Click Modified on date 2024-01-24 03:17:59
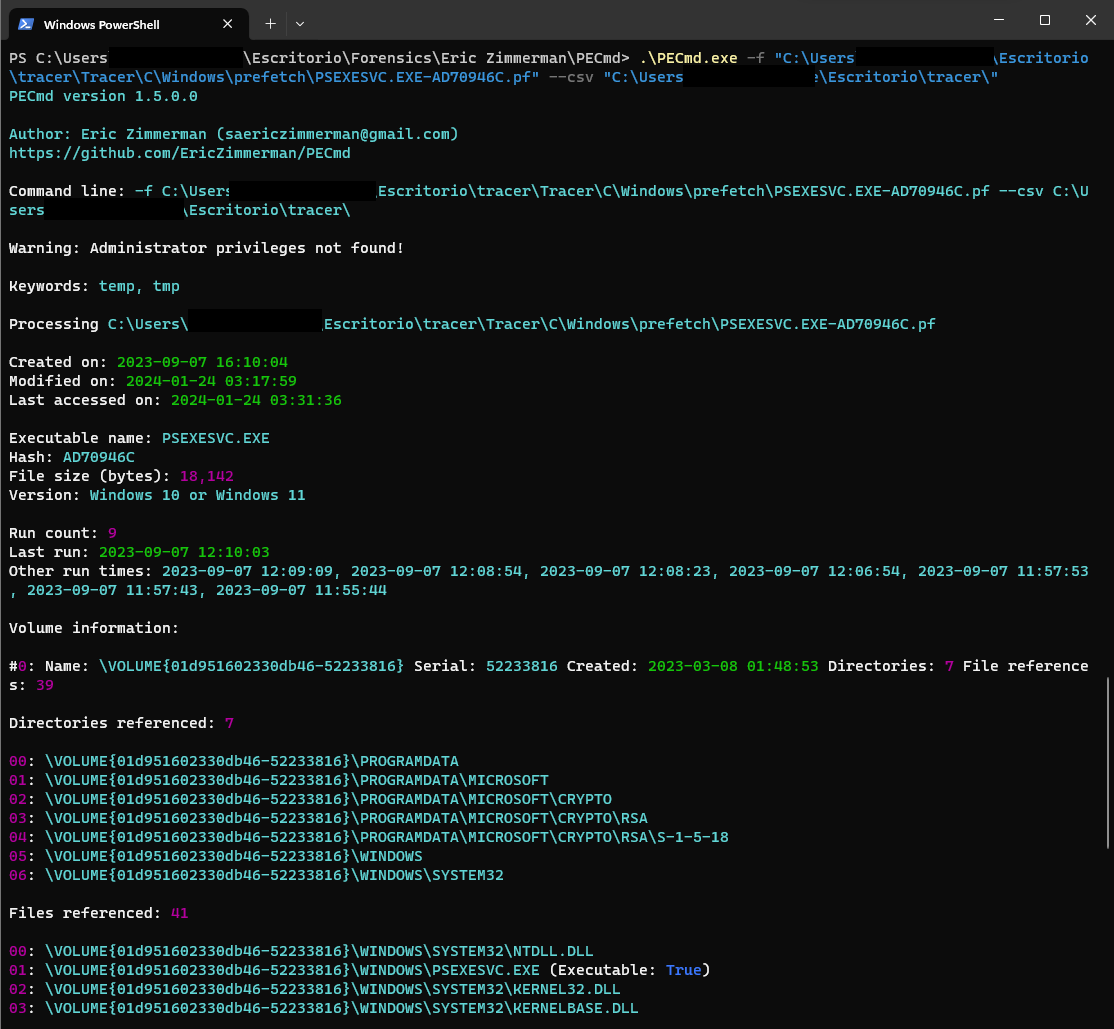This screenshot has width=1114, height=1029. (211, 381)
